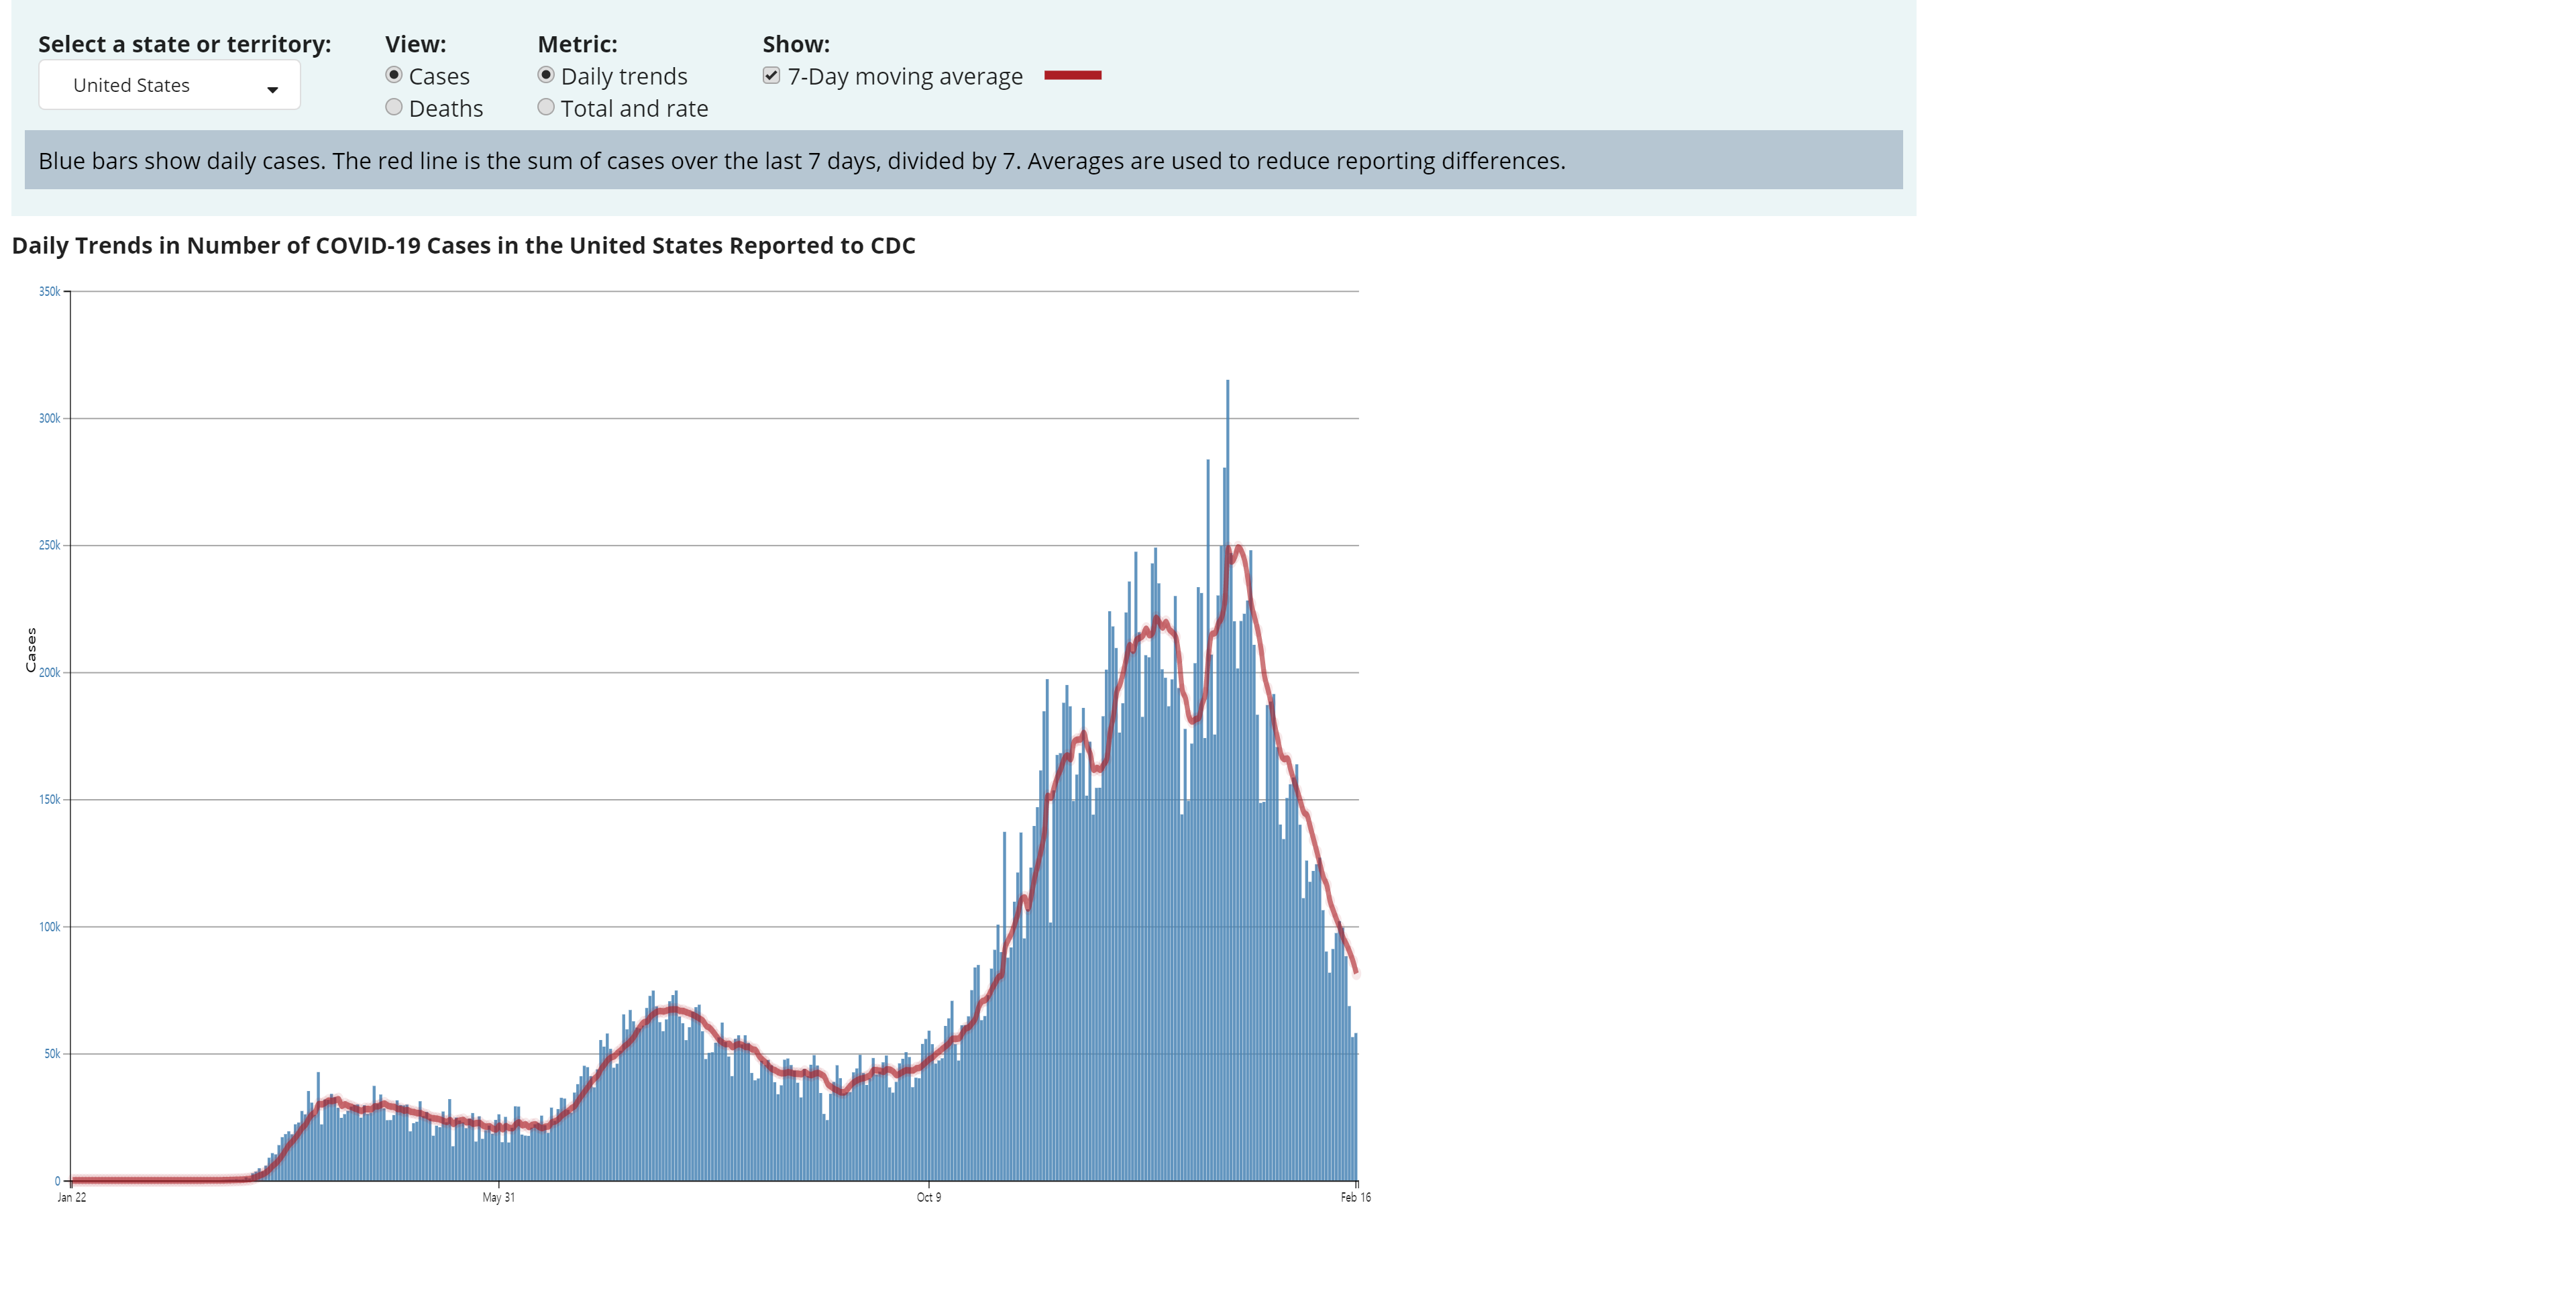
Task: Click the 'Cases' view label text
Action: click(439, 77)
